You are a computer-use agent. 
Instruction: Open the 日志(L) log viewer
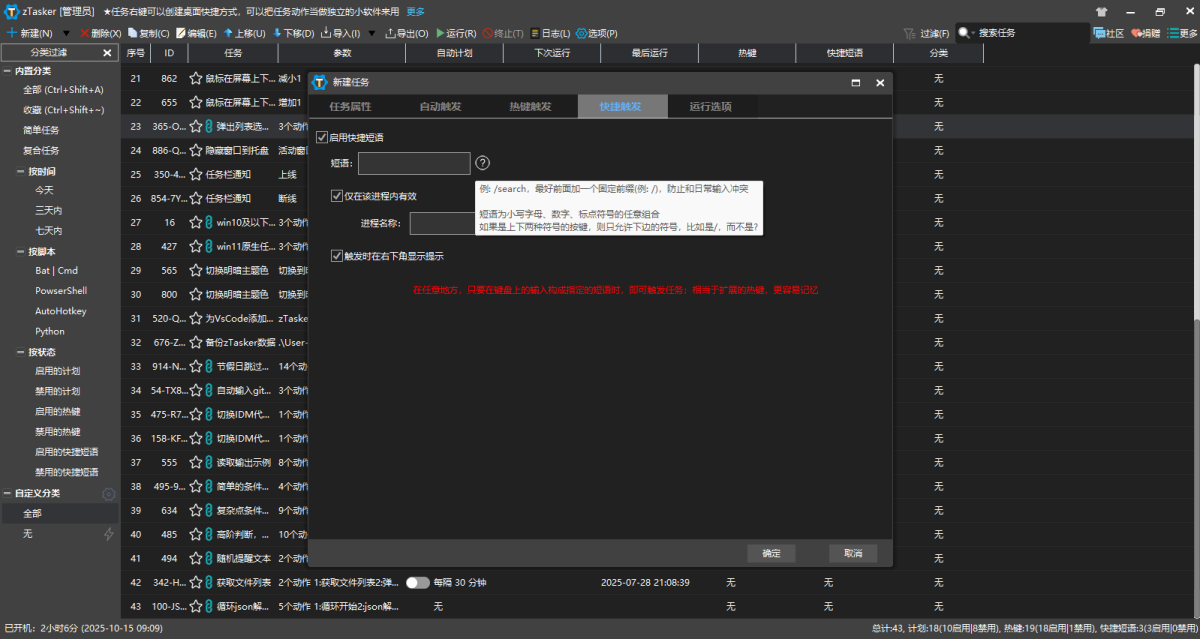point(535,33)
